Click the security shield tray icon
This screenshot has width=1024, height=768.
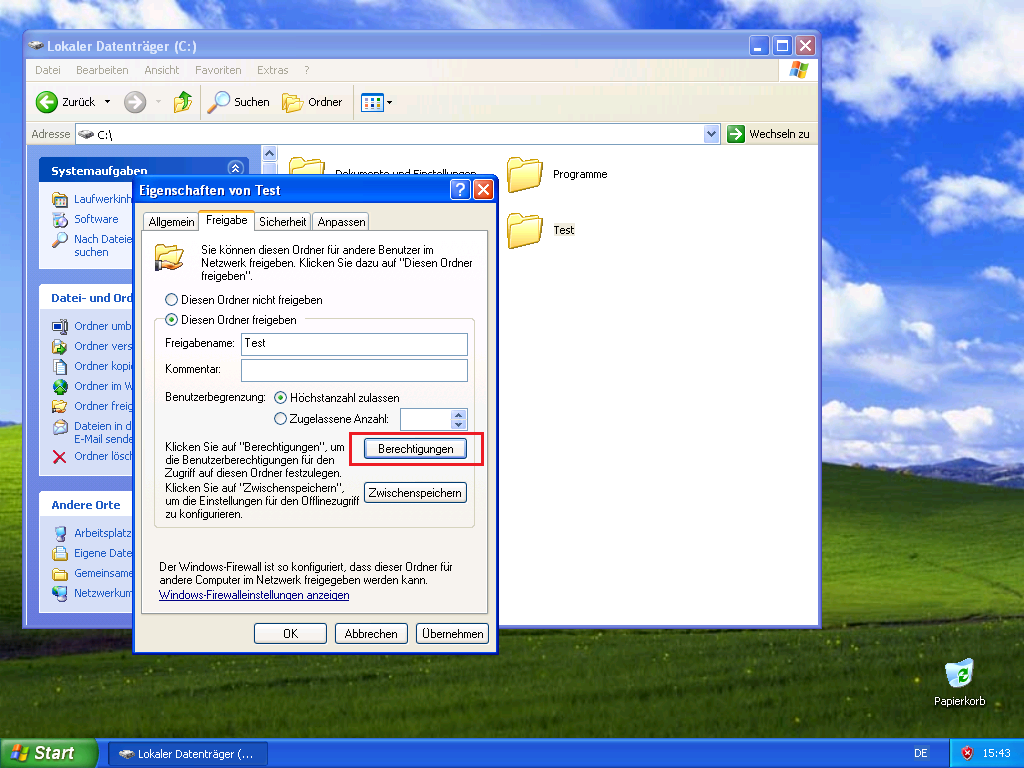pyautogui.click(x=967, y=753)
